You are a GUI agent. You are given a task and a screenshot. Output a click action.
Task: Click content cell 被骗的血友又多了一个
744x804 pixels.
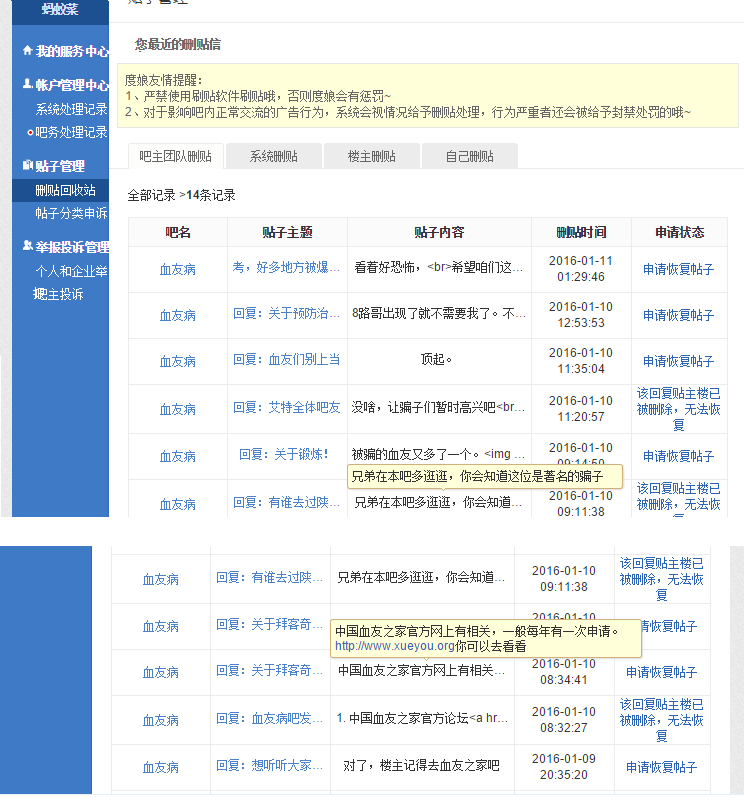click(438, 454)
